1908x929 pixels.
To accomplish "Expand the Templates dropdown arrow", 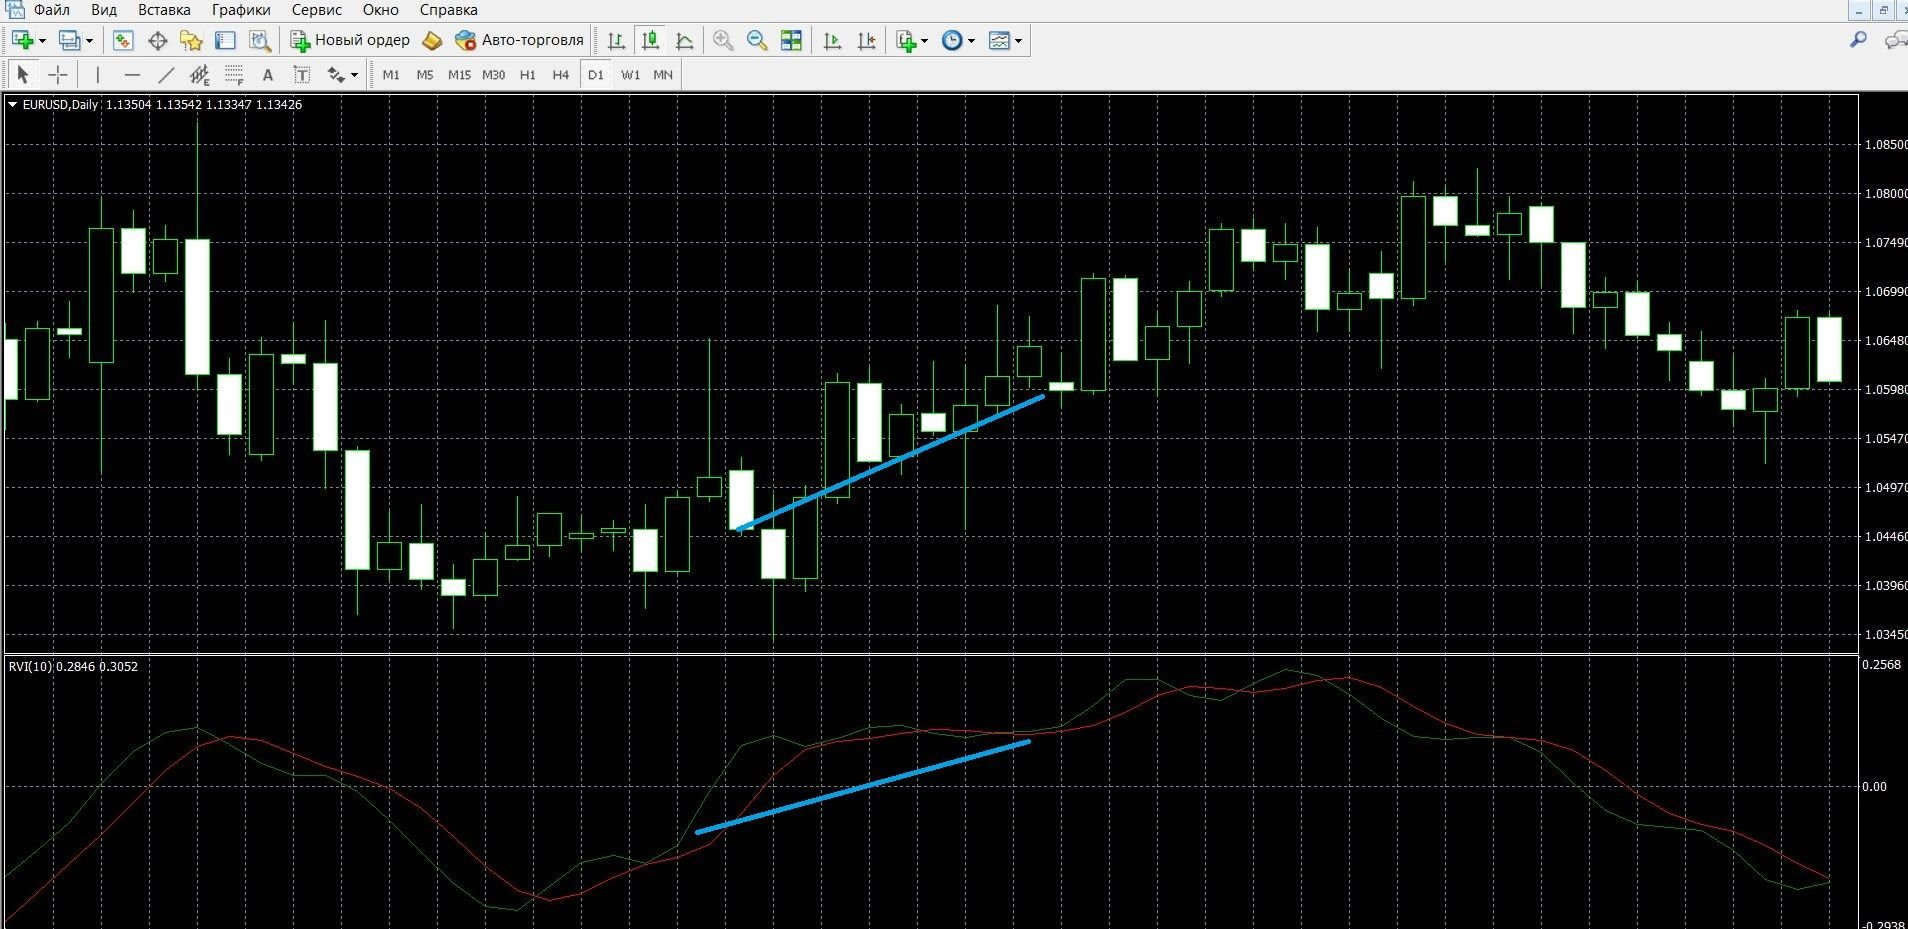I will tap(1018, 41).
